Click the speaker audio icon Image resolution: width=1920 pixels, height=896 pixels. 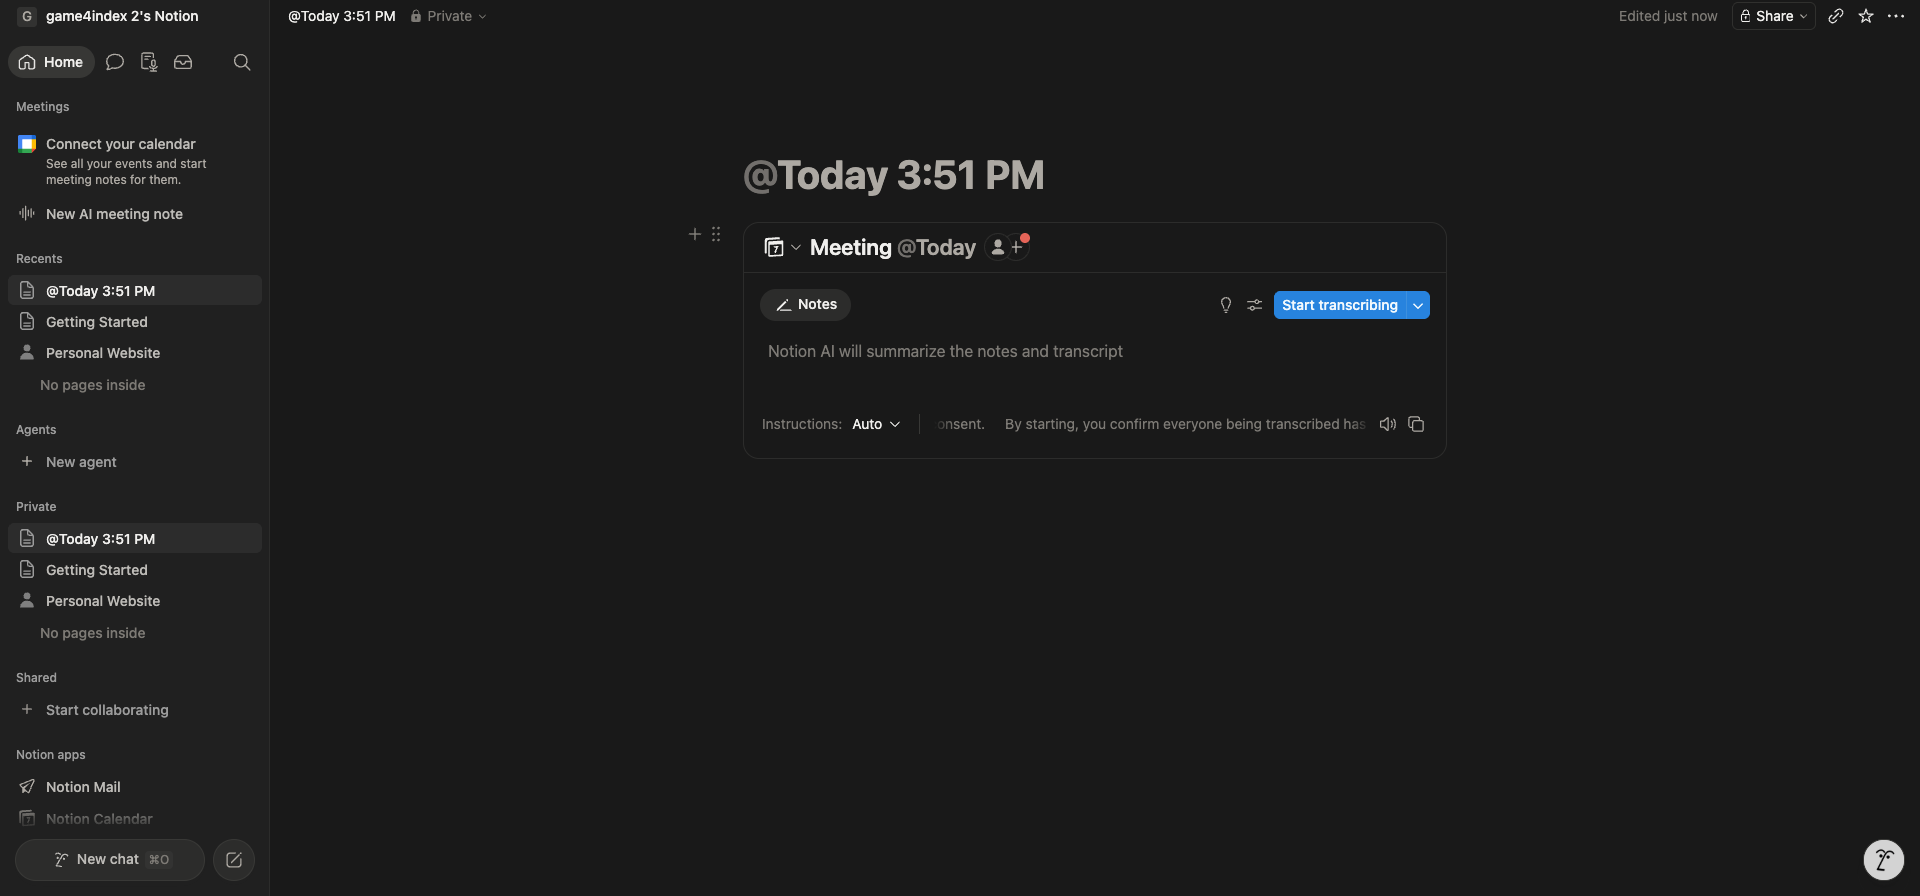(x=1388, y=424)
